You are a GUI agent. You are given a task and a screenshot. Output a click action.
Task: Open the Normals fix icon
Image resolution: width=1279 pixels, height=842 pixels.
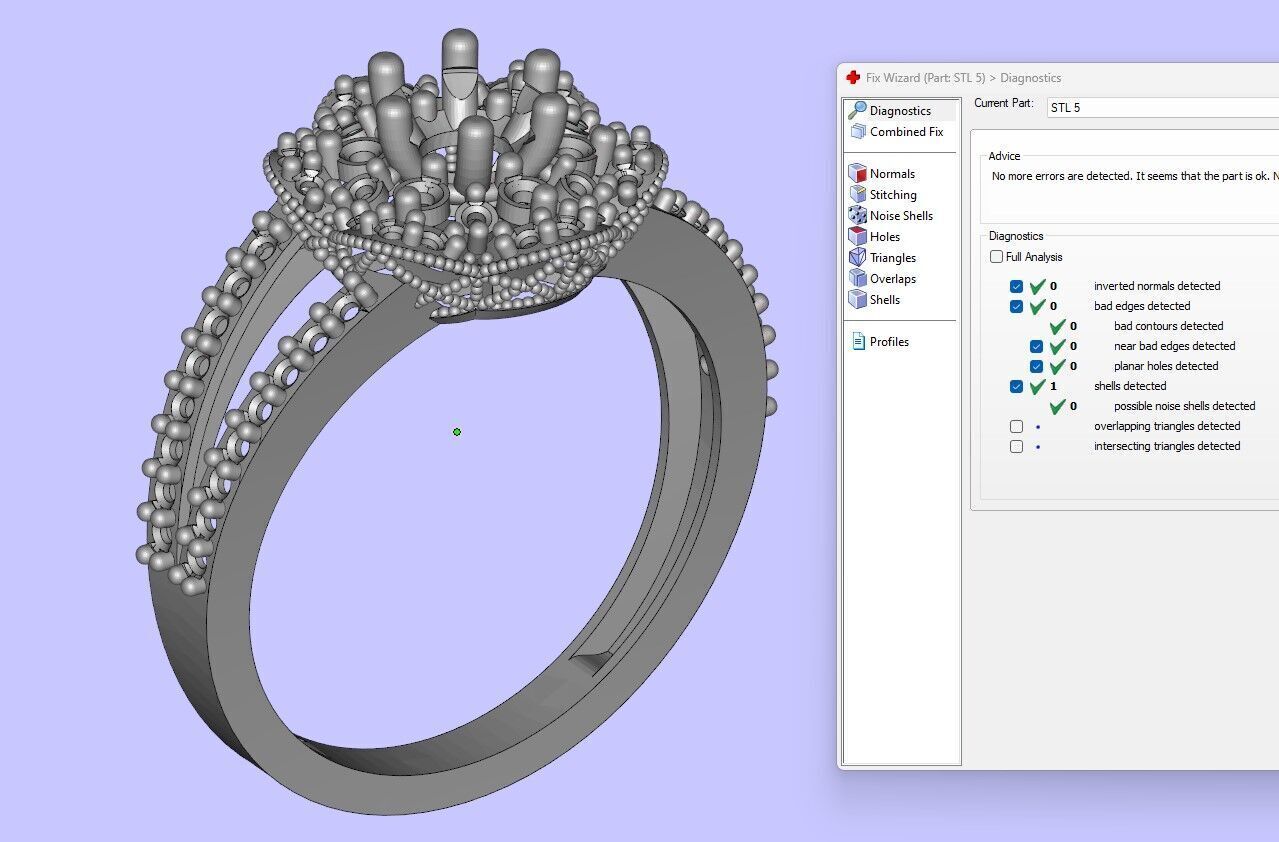click(857, 173)
